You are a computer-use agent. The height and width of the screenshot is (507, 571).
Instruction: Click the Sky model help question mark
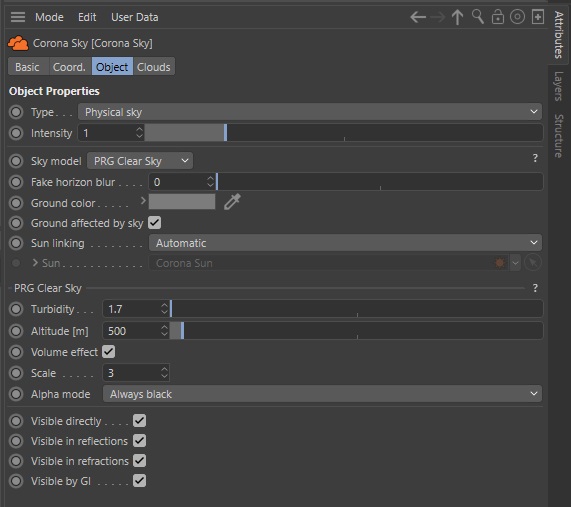point(535,158)
